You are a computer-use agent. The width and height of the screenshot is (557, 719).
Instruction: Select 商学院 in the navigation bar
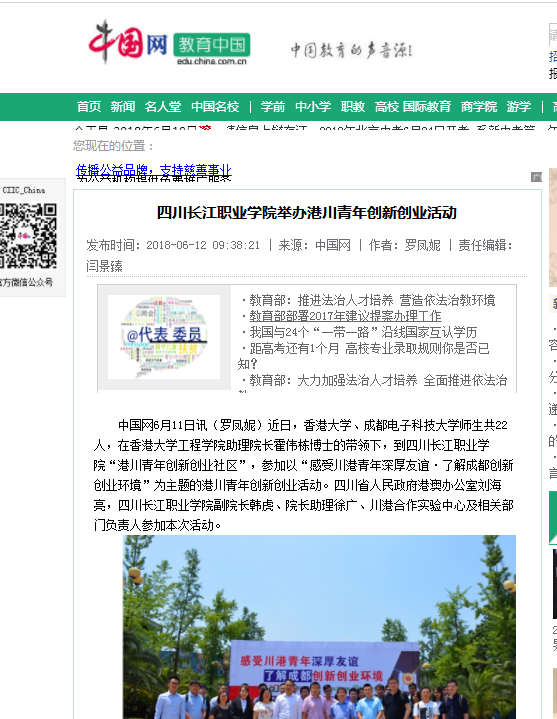coord(479,107)
